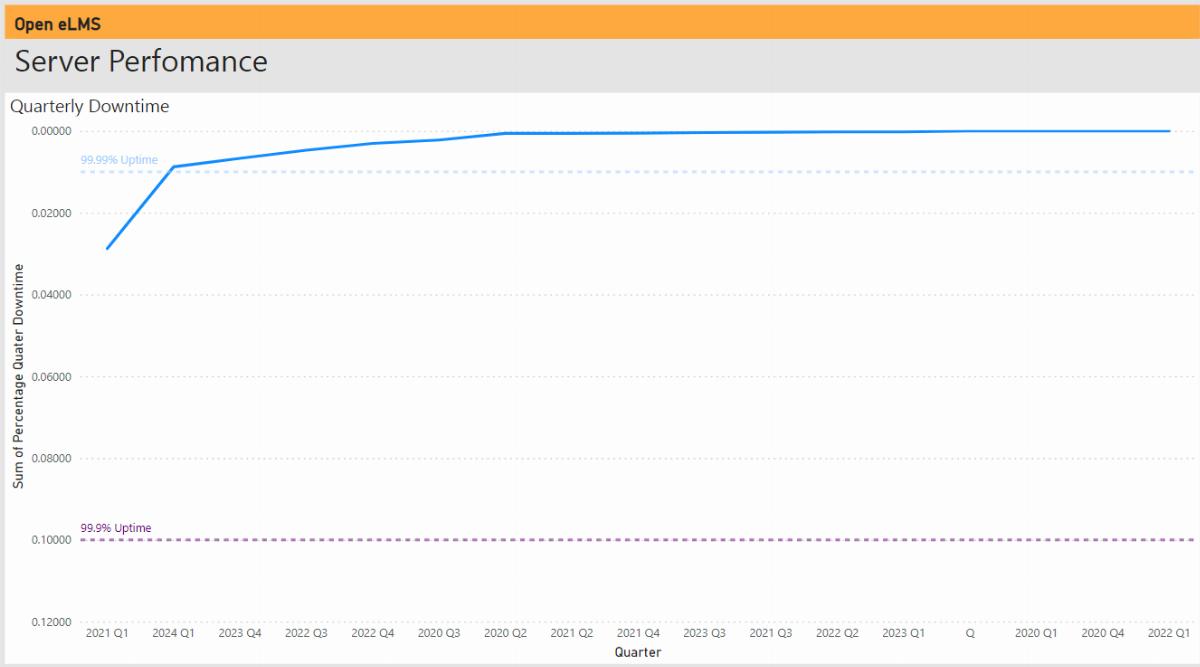
Task: Click the 0.12000 y-axis value
Action: 50,622
